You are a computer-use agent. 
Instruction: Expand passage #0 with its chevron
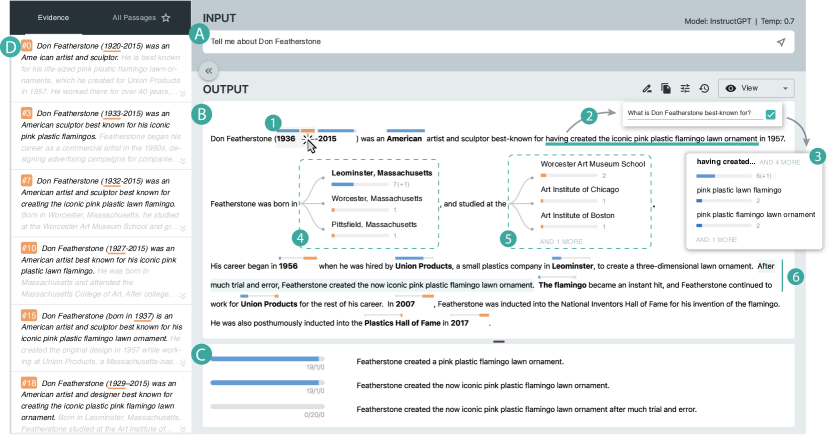[183, 93]
